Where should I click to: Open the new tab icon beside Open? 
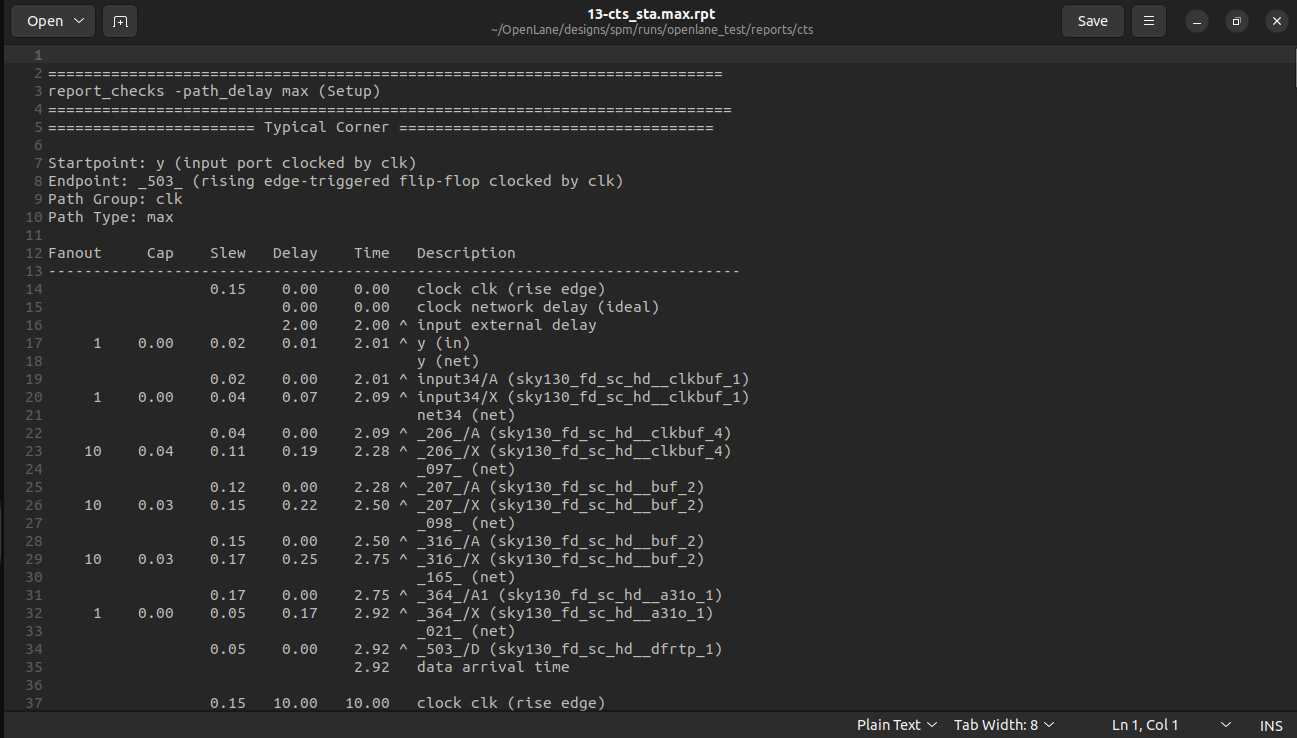pos(120,20)
